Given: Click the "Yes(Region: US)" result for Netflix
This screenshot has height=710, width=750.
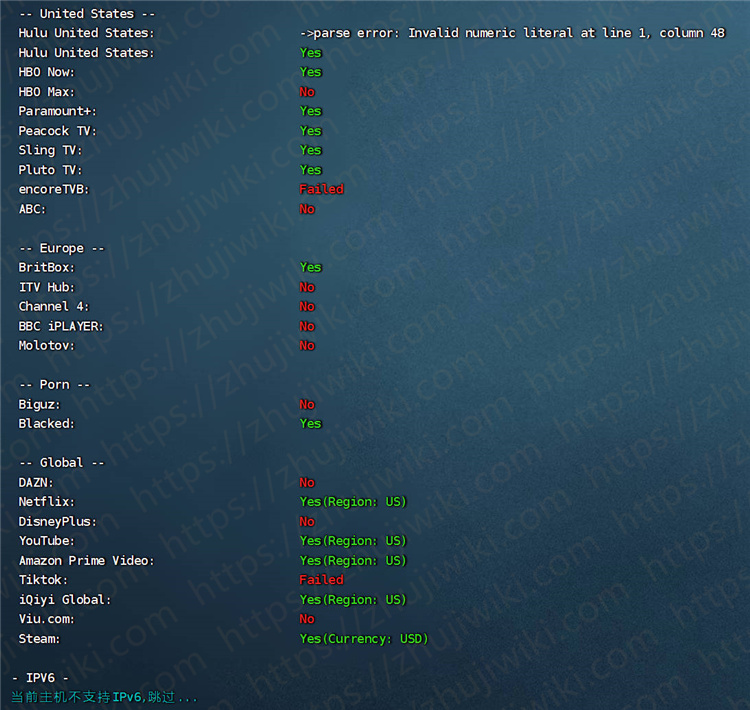Looking at the screenshot, I should (353, 502).
